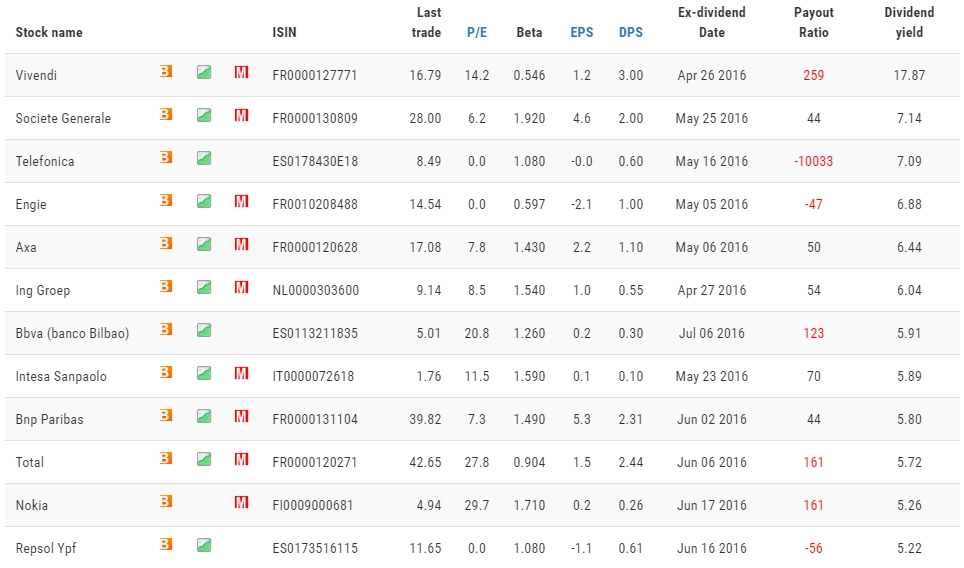The height and width of the screenshot is (568, 964).
Task: Click the orange B icon for Bbva
Action: coord(166,329)
